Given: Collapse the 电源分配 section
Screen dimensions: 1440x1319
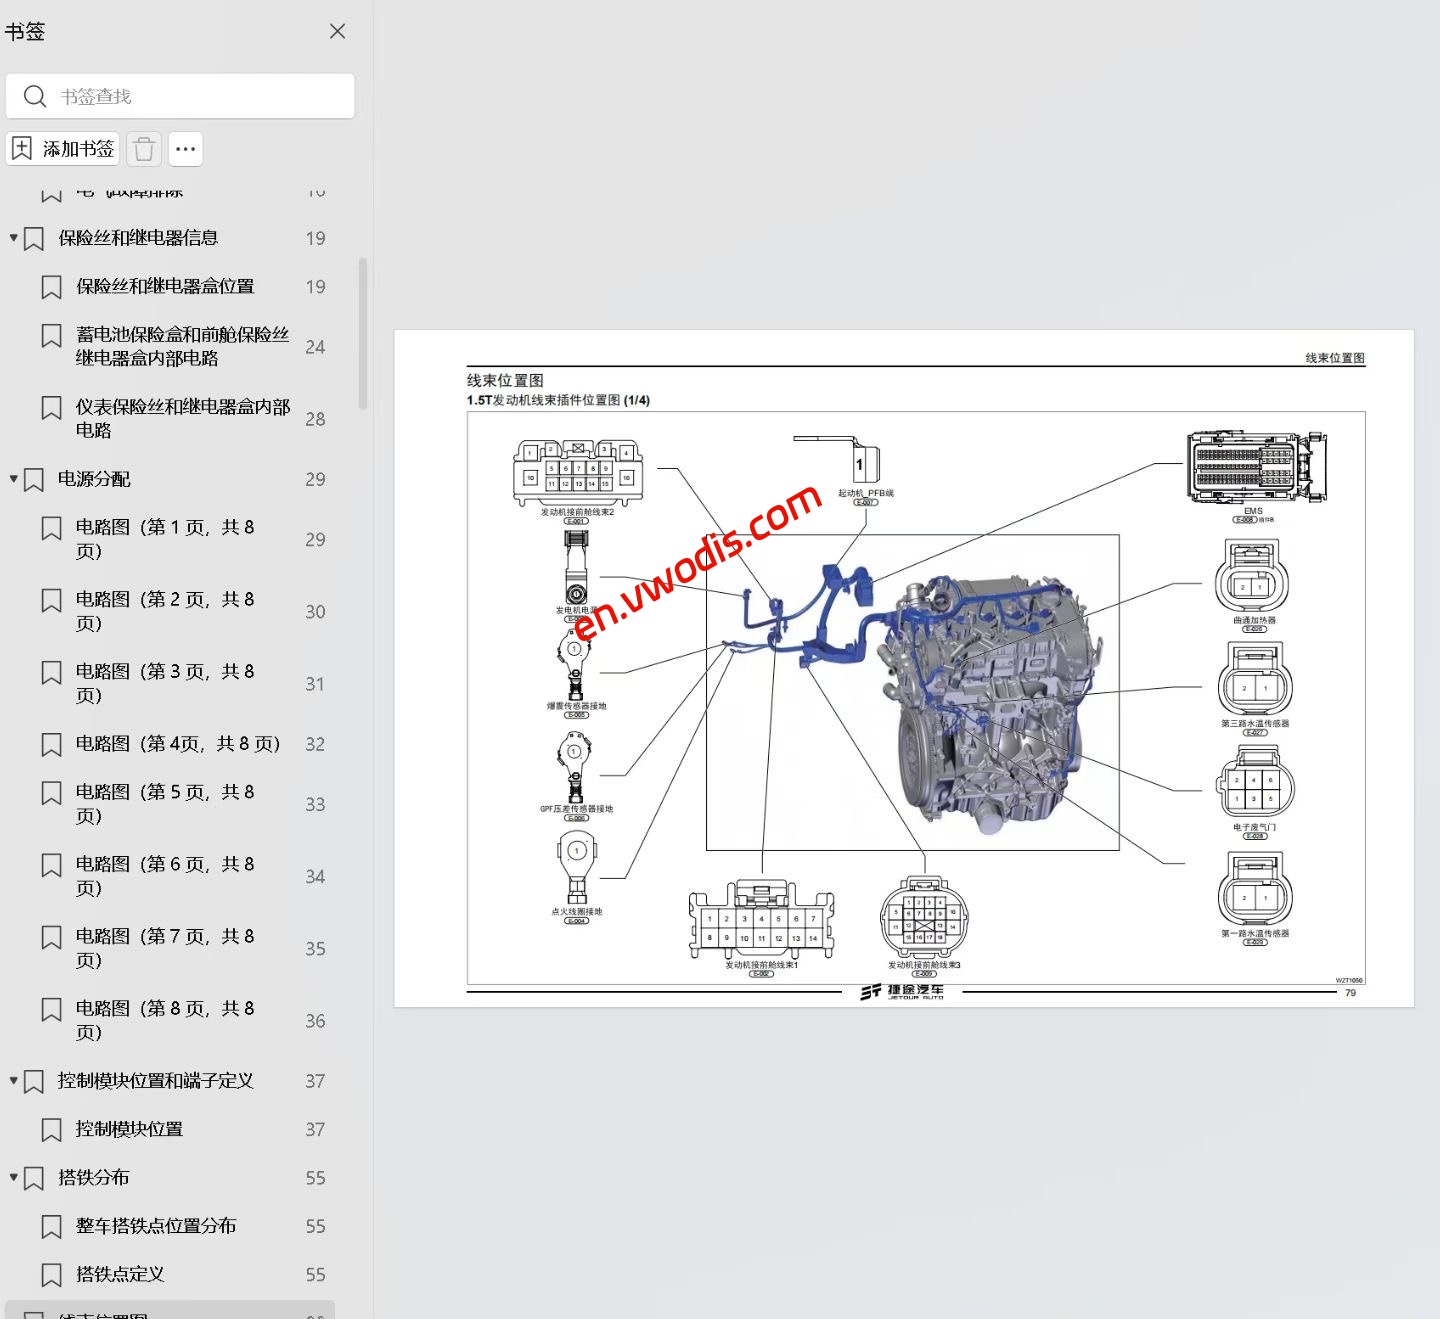Looking at the screenshot, I should (x=12, y=479).
